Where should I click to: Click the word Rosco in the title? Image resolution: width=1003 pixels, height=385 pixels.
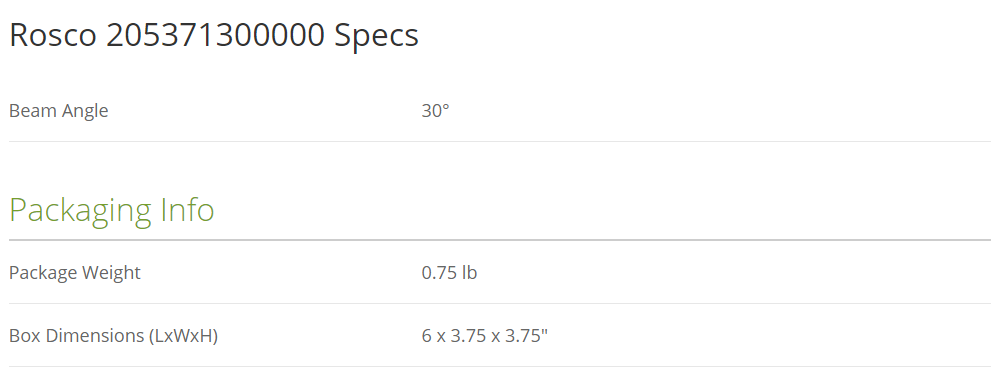(x=53, y=35)
